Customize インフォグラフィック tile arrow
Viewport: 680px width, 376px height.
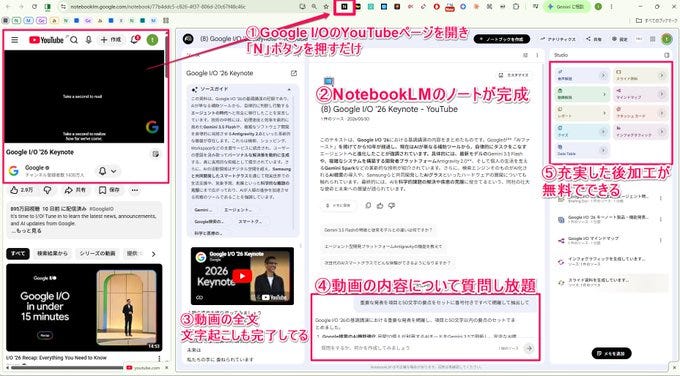[662, 131]
